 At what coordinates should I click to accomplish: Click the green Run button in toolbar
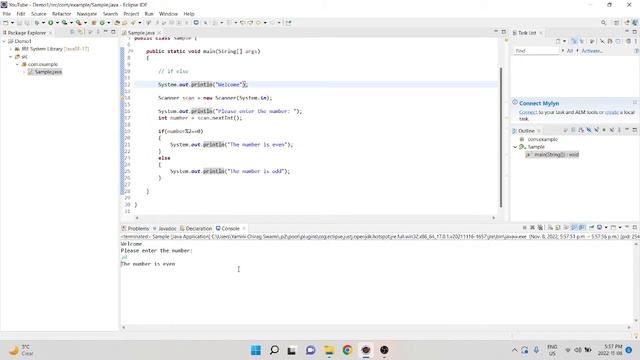click(x=51, y=23)
